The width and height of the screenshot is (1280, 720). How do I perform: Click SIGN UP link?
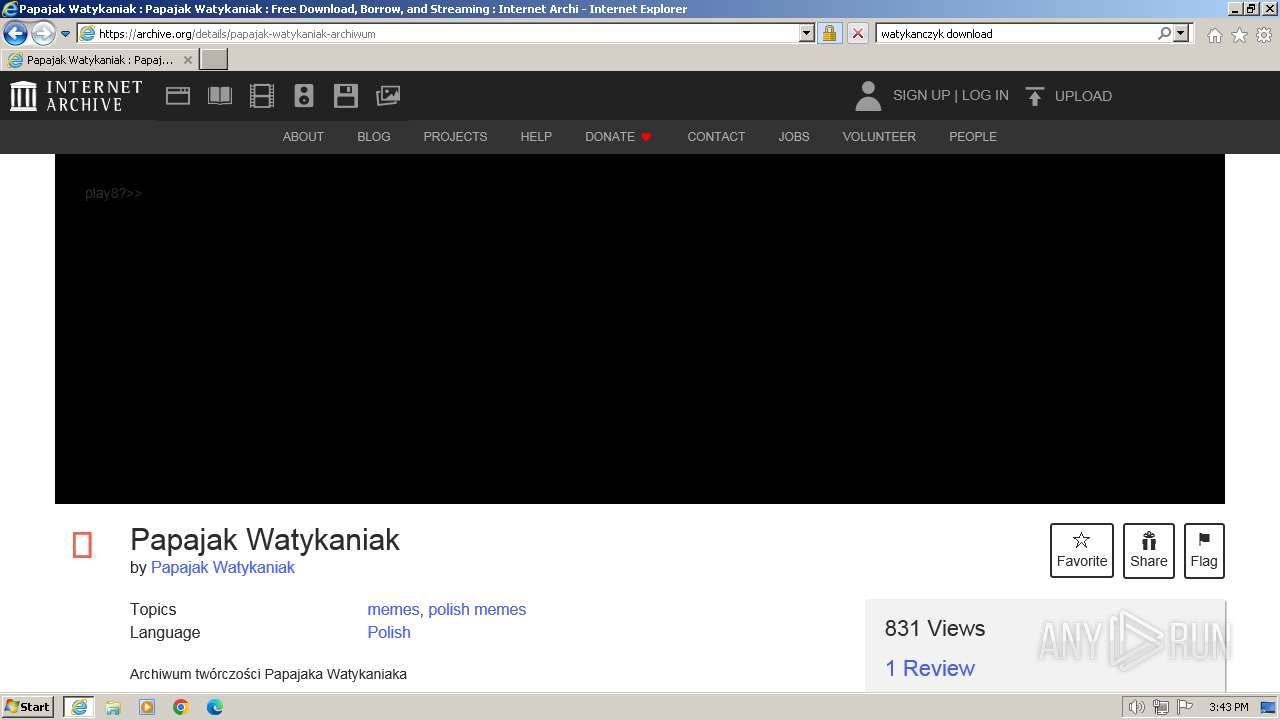(921, 96)
